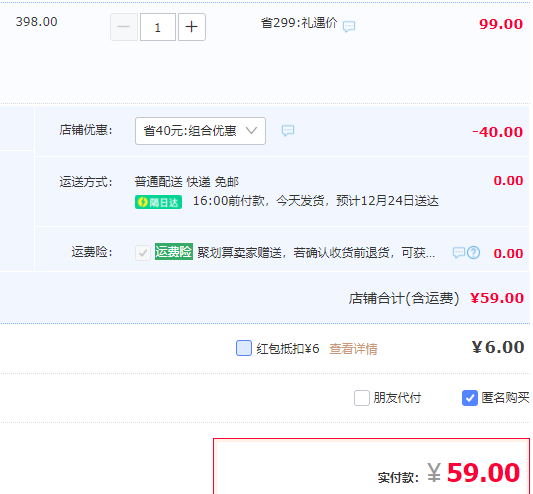Check the 朋友代付 option
Screen dimensions: 533x494
click(362, 398)
